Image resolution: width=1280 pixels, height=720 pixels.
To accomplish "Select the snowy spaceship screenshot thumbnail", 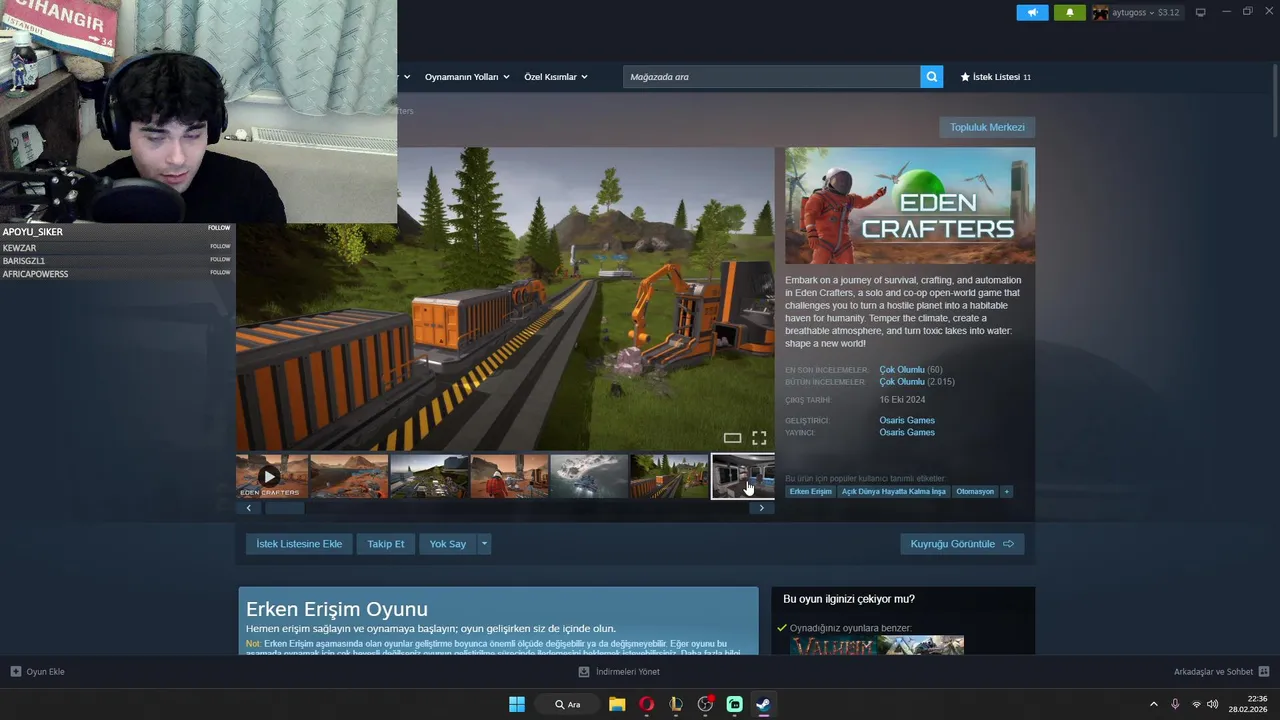I will (589, 476).
